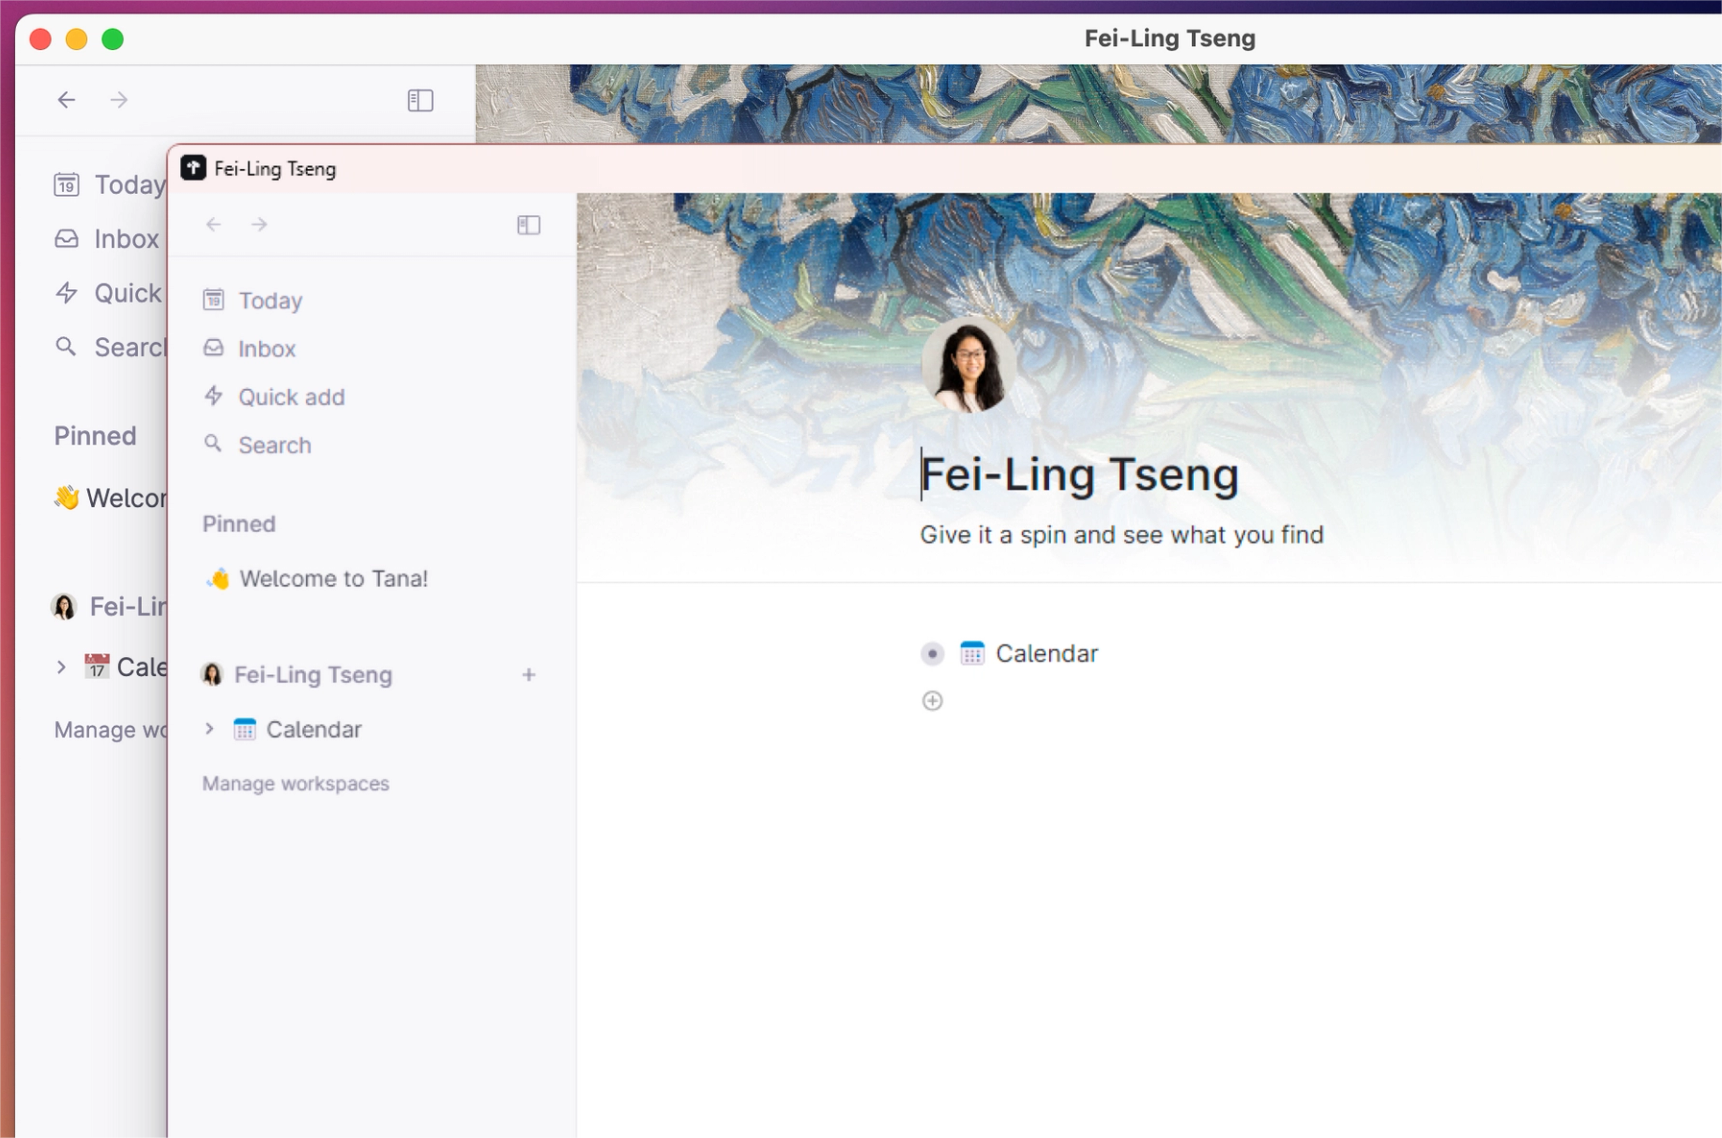
Task: Add new node with circled plus button
Action: point(932,701)
